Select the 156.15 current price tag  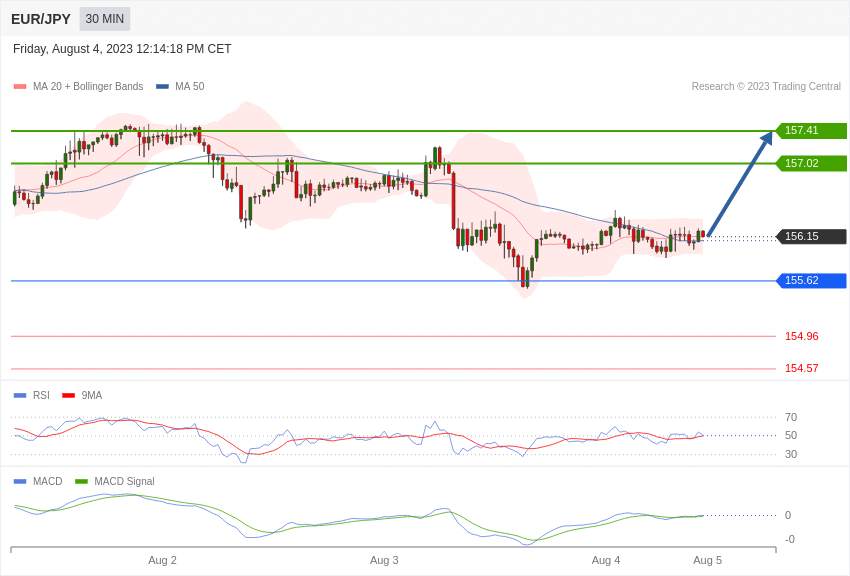[x=811, y=236]
